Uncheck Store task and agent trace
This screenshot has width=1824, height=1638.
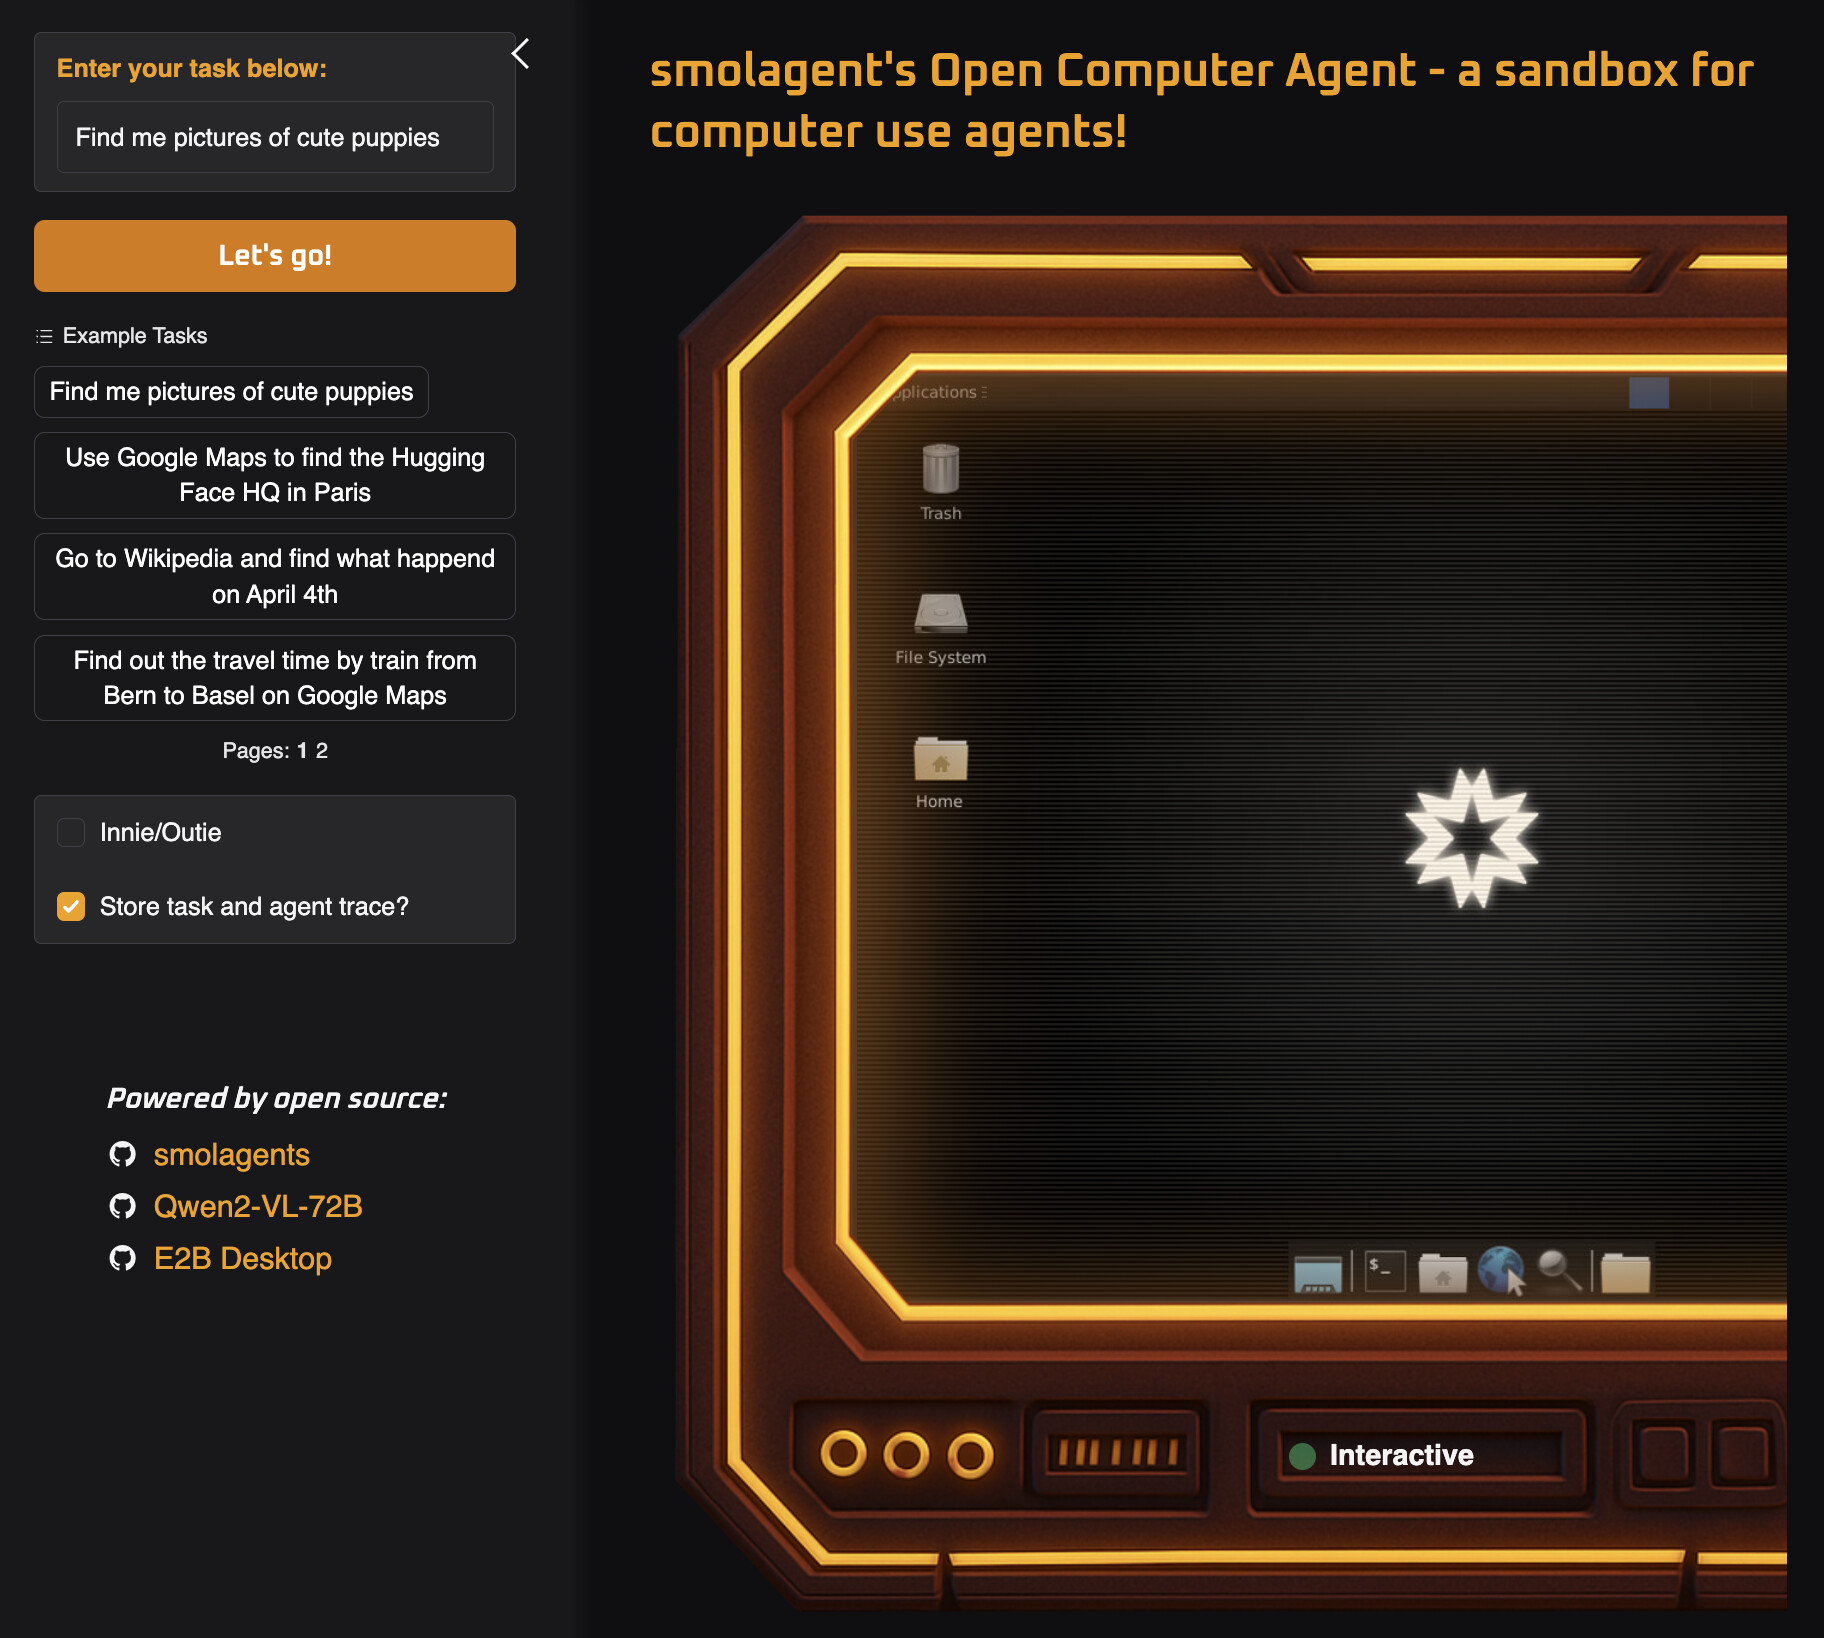pyautogui.click(x=71, y=906)
